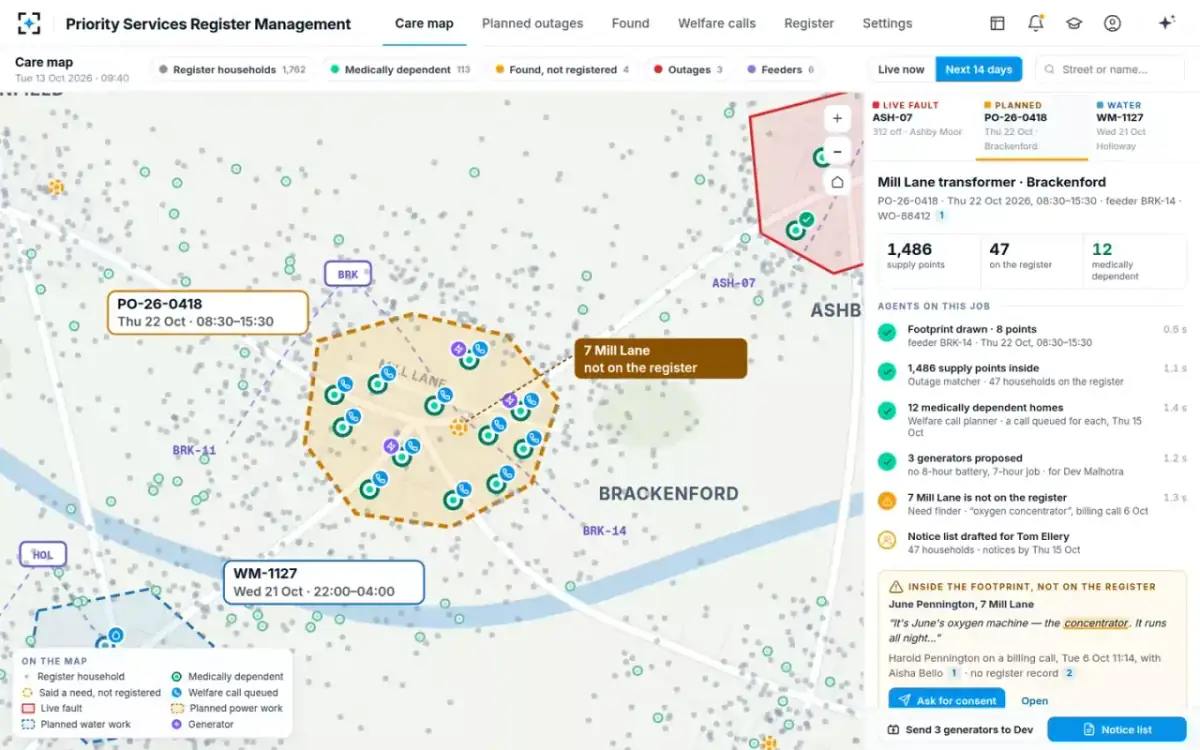Click warning triangle in Inside the footprint card
The height and width of the screenshot is (750, 1200).
[896, 587]
